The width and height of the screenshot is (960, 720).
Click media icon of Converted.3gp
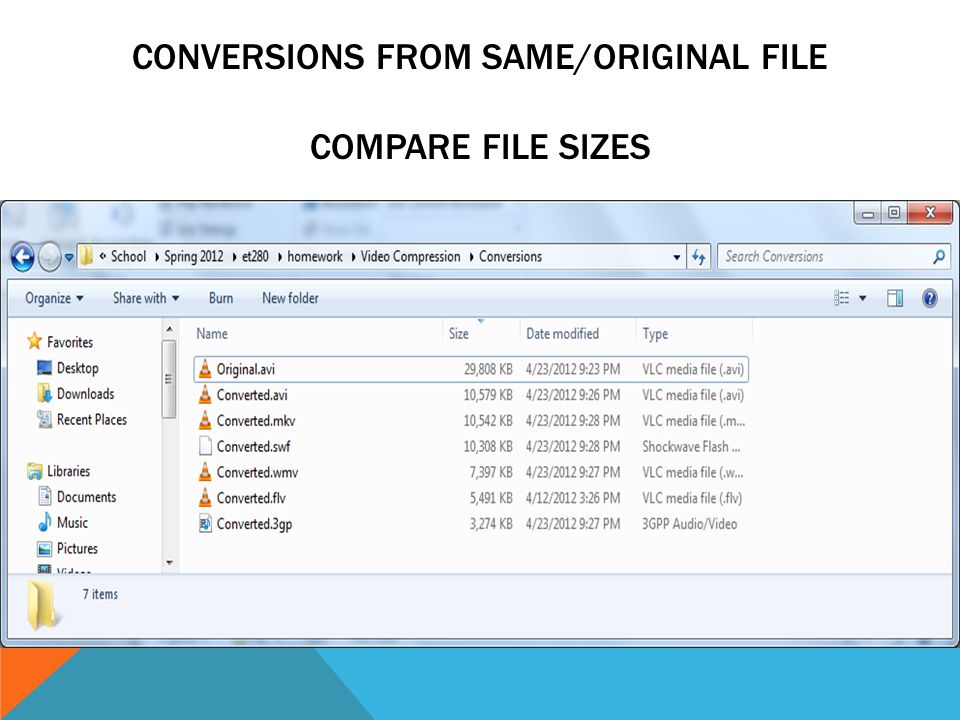[205, 523]
